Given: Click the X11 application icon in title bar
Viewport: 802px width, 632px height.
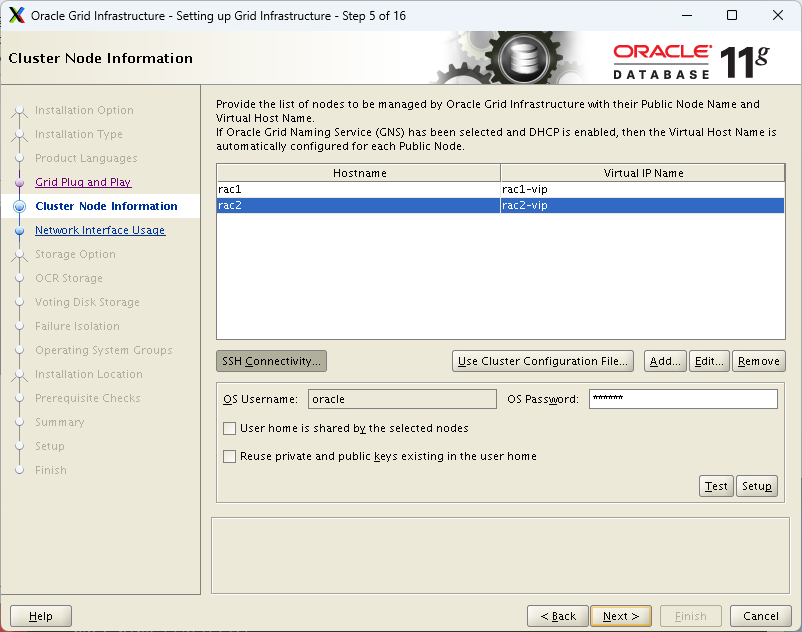Looking at the screenshot, I should [x=16, y=15].
